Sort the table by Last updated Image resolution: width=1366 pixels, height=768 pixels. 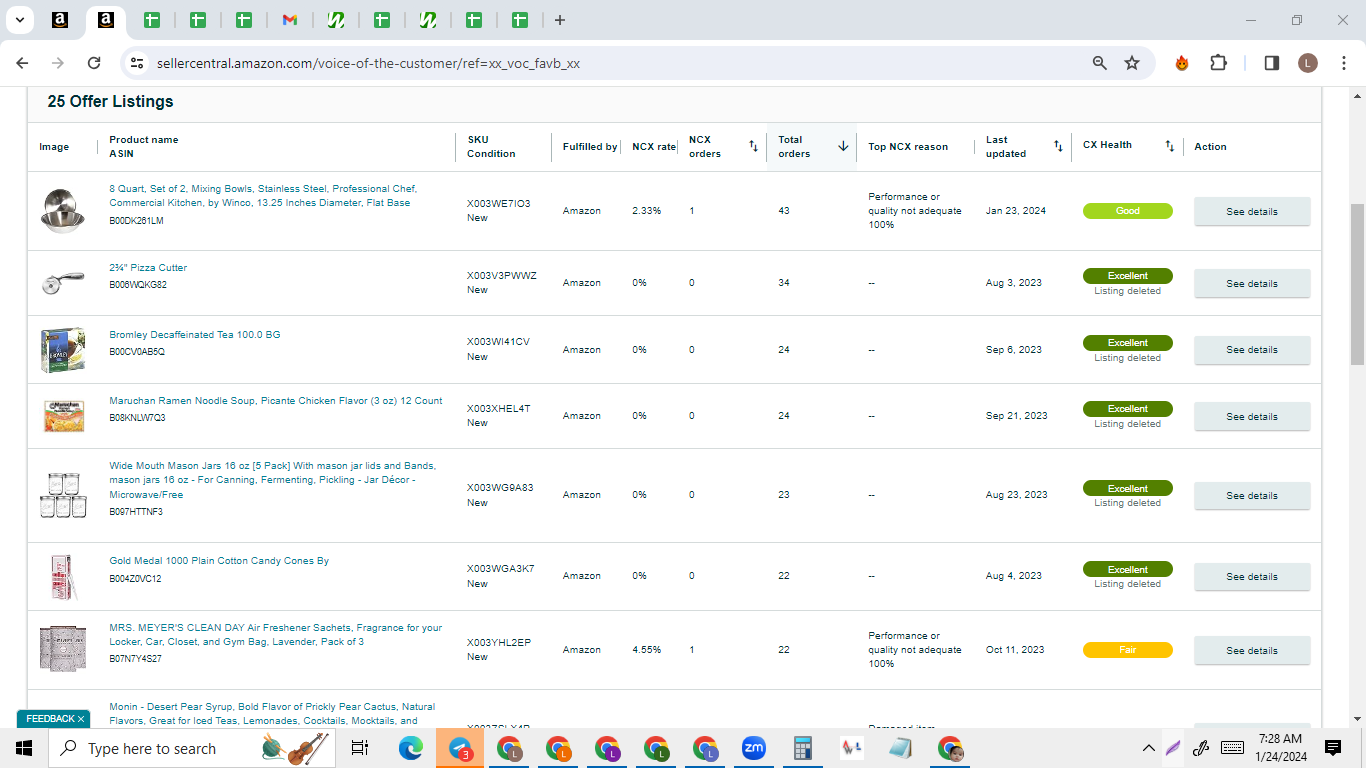[x=1058, y=146]
